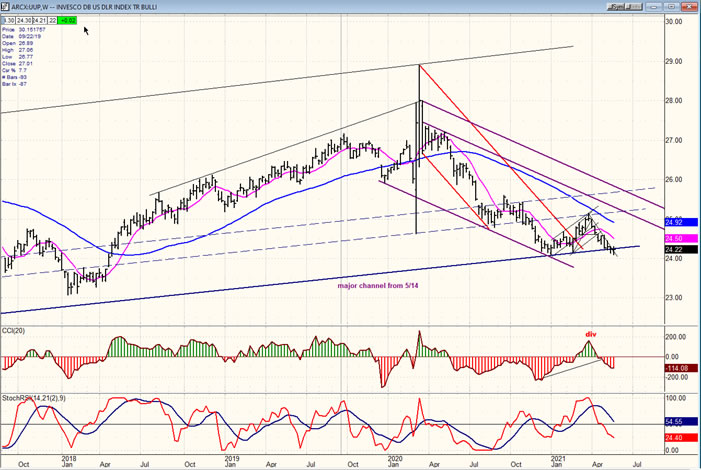The height and width of the screenshot is (470, 701).
Task: Select the CCI(20) indicator label
Action: 13,331
